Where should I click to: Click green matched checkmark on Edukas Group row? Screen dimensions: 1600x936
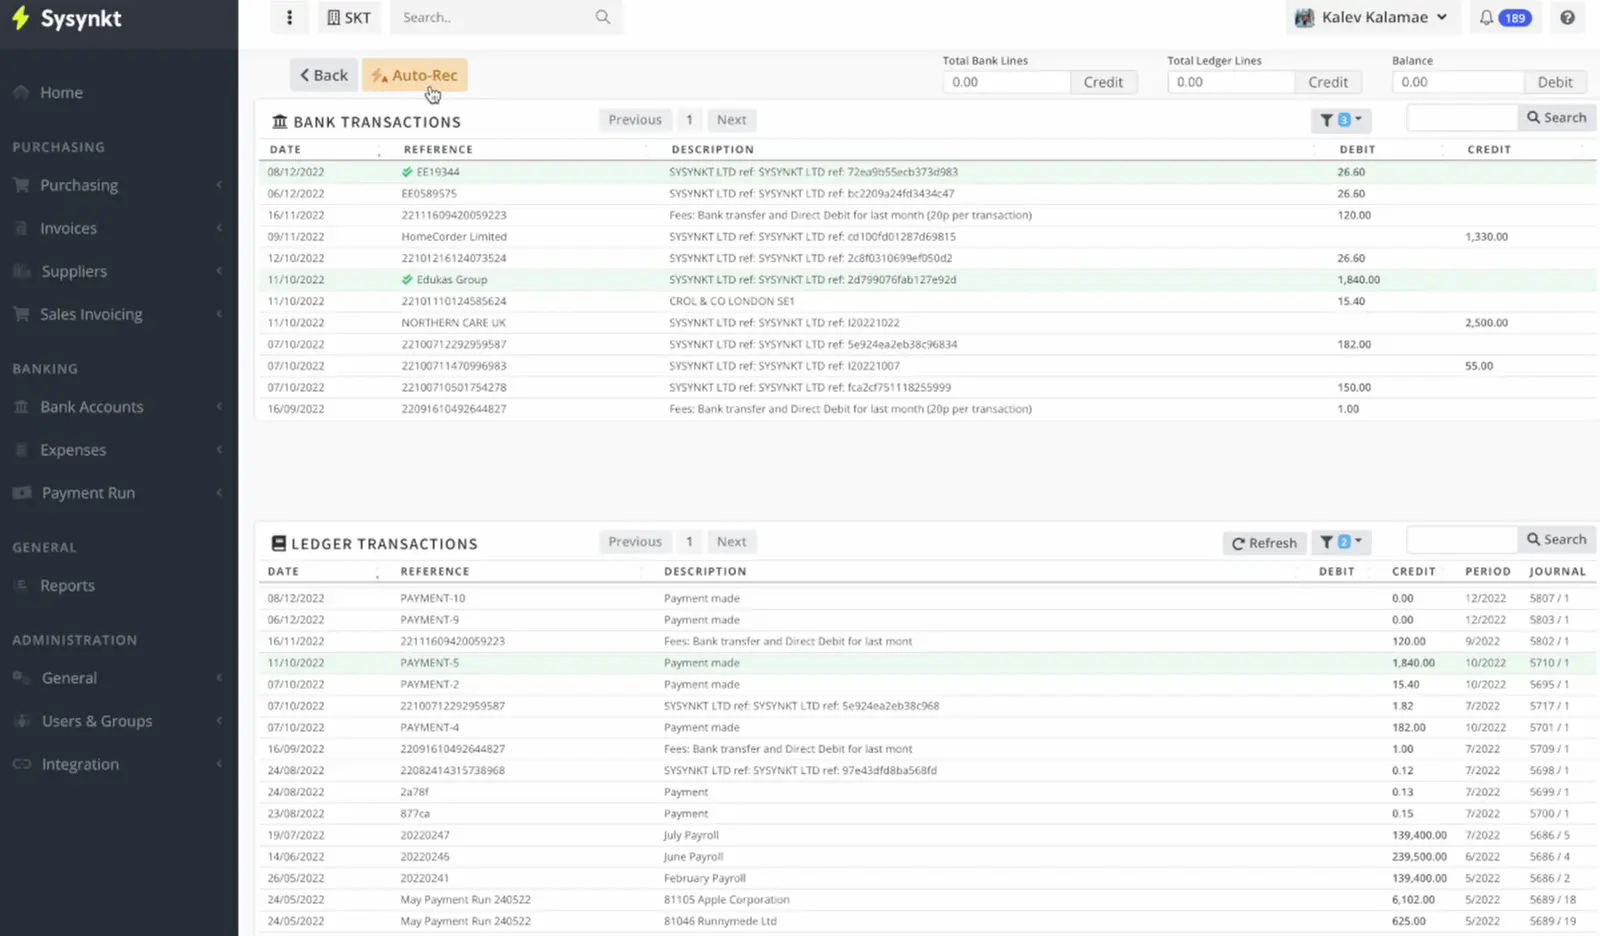click(407, 280)
